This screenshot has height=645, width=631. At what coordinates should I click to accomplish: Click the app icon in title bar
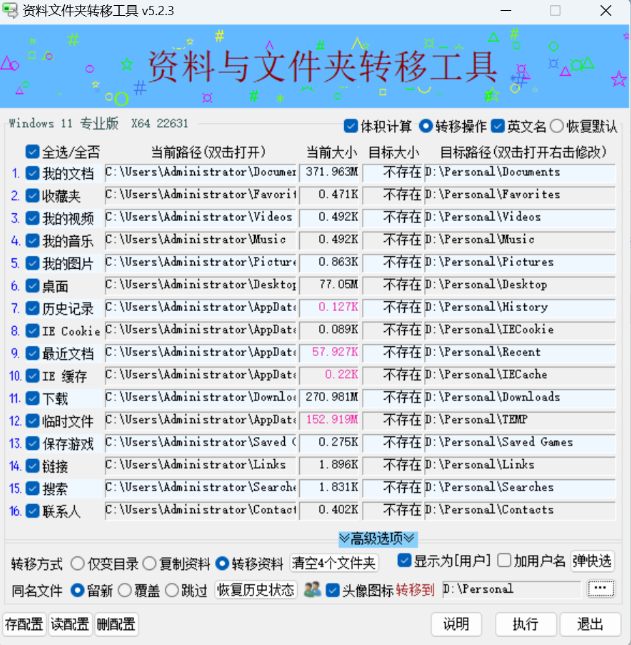(12, 12)
